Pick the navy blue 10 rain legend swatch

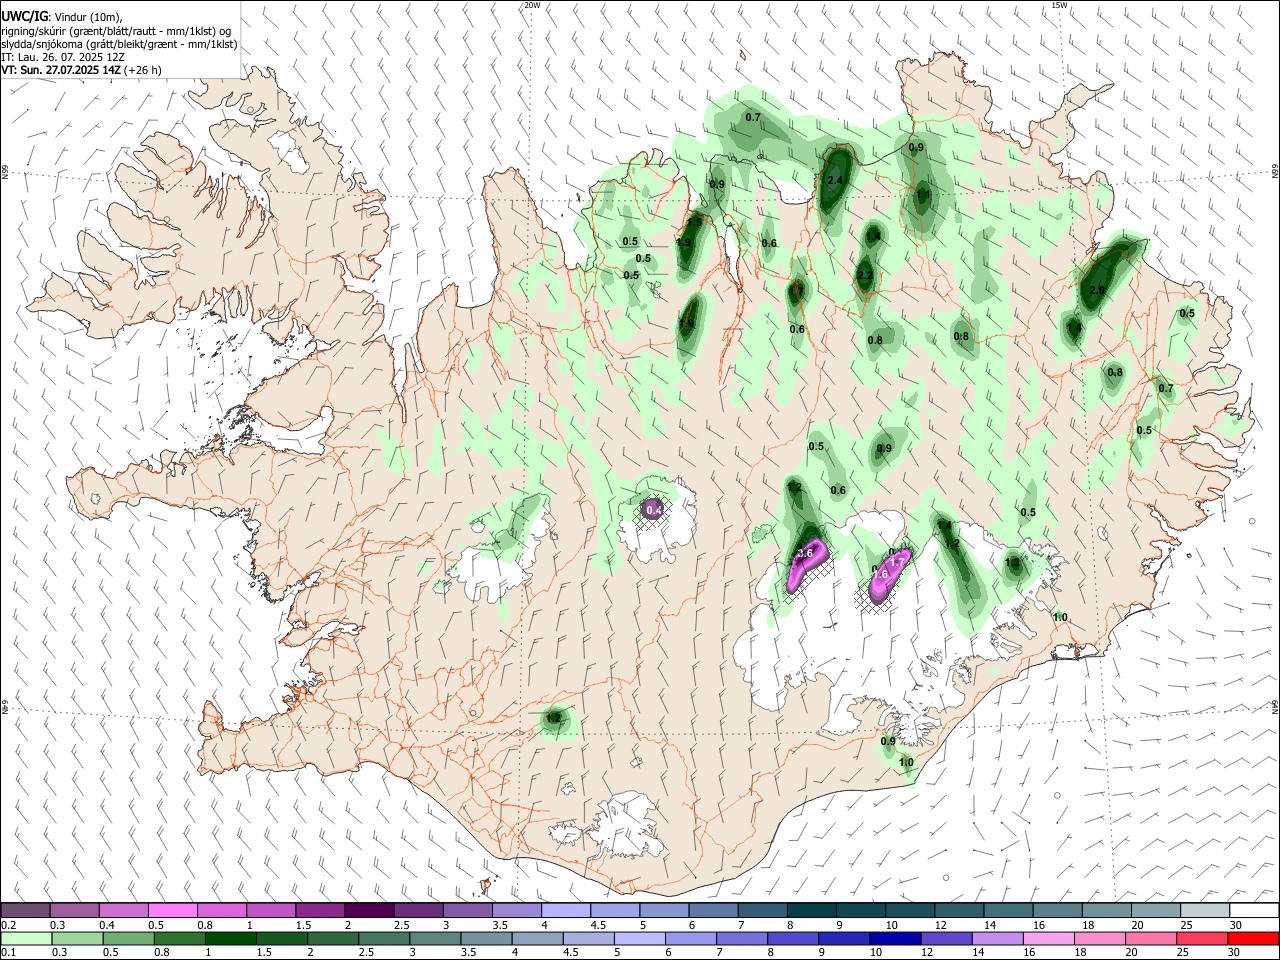pyautogui.click(x=893, y=939)
